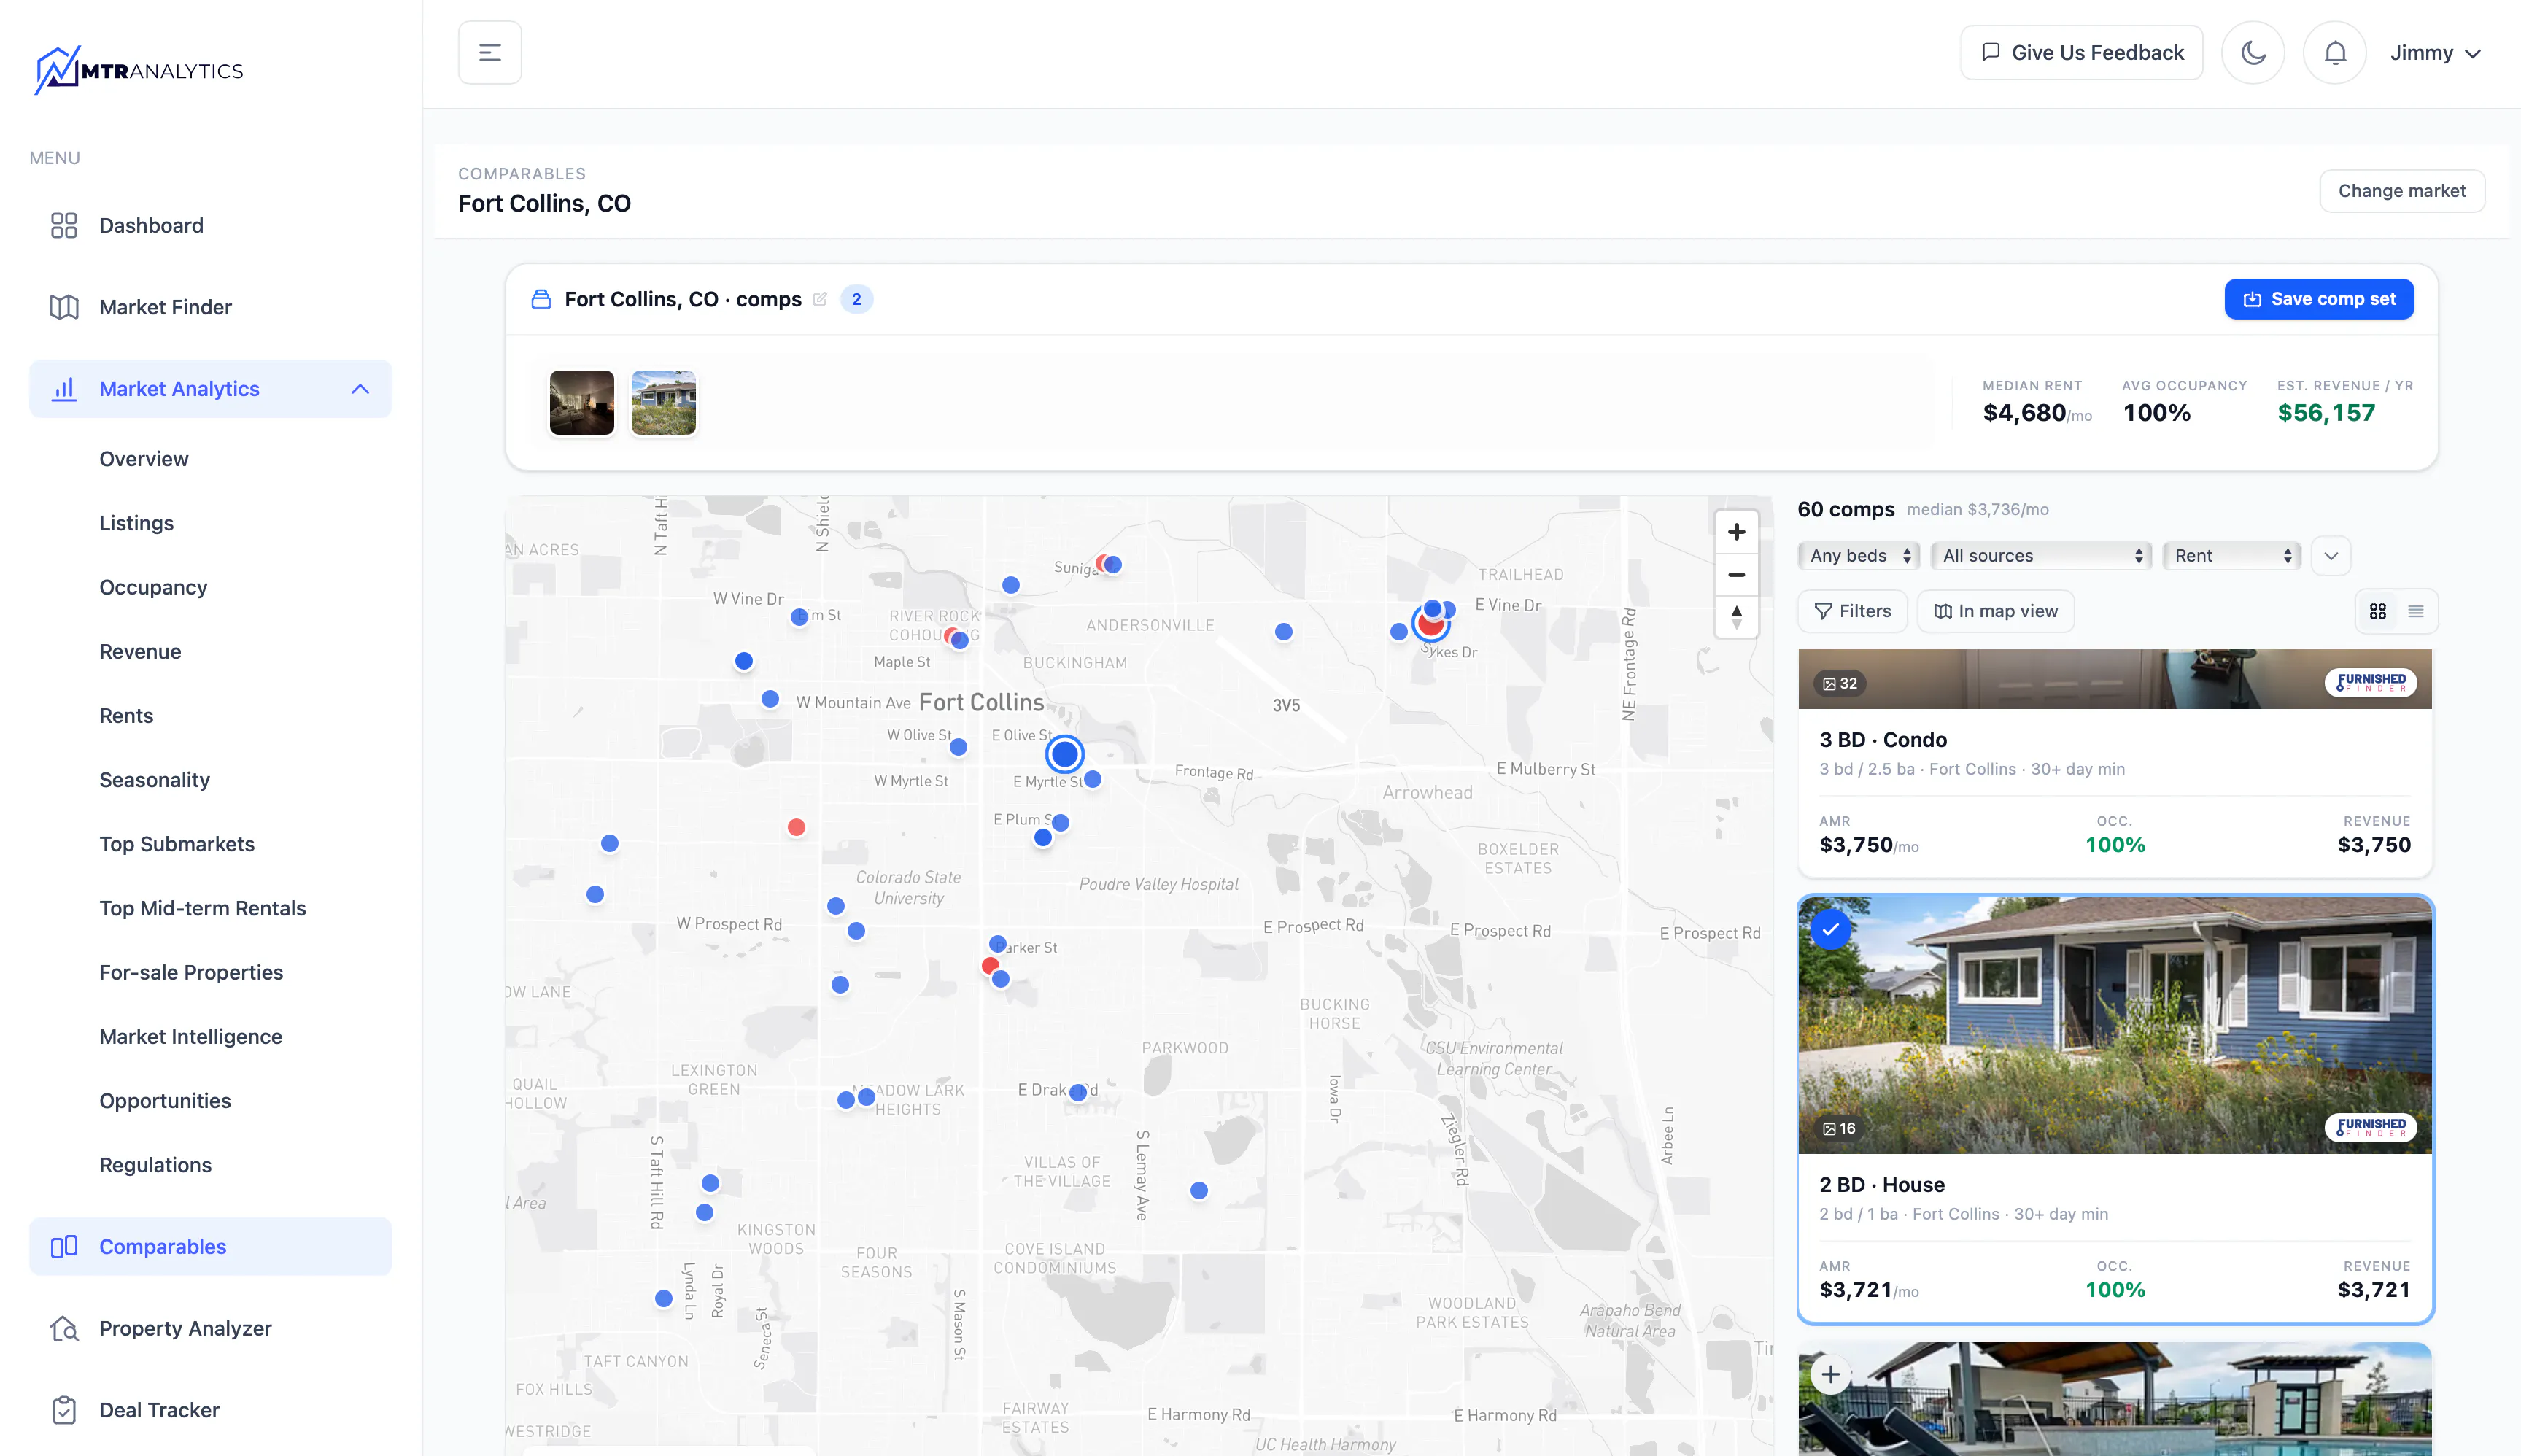This screenshot has width=2521, height=1456.
Task: View 32 photos badge on condo
Action: 1839,684
